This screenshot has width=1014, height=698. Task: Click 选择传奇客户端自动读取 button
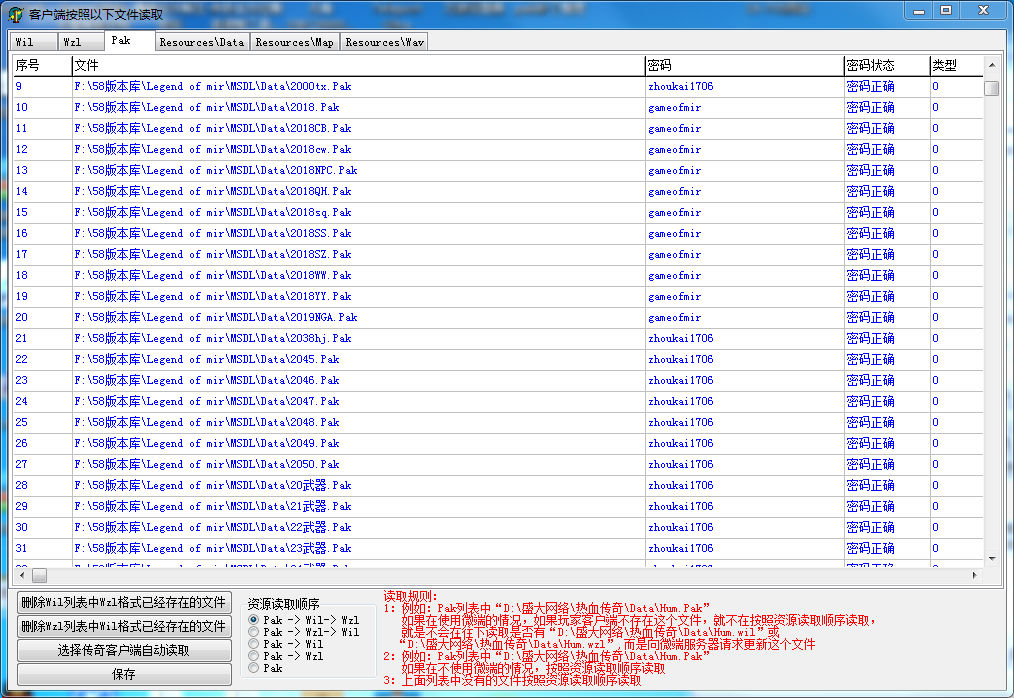click(x=124, y=650)
